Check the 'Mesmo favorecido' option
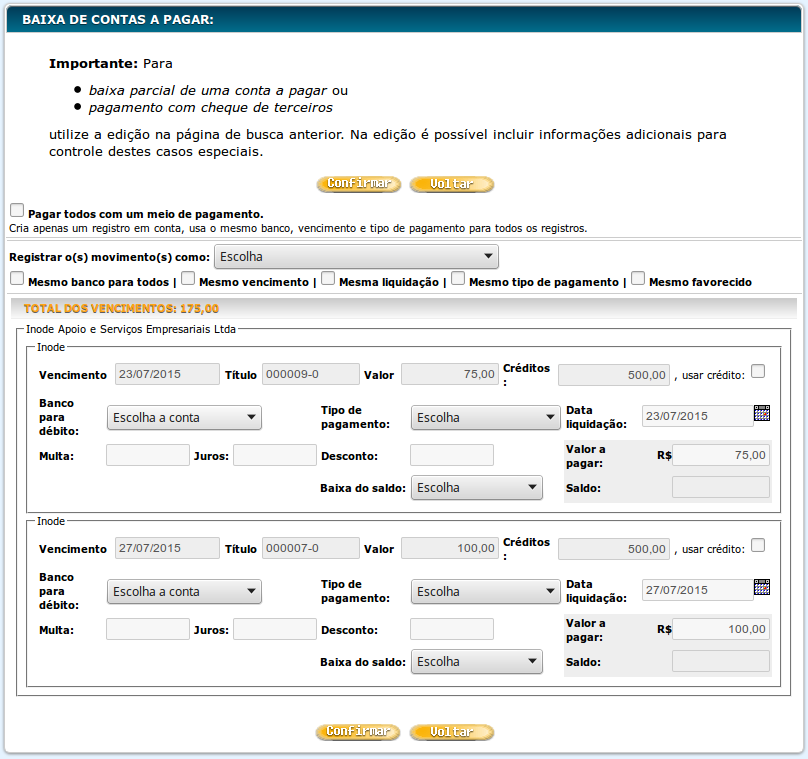 point(638,279)
